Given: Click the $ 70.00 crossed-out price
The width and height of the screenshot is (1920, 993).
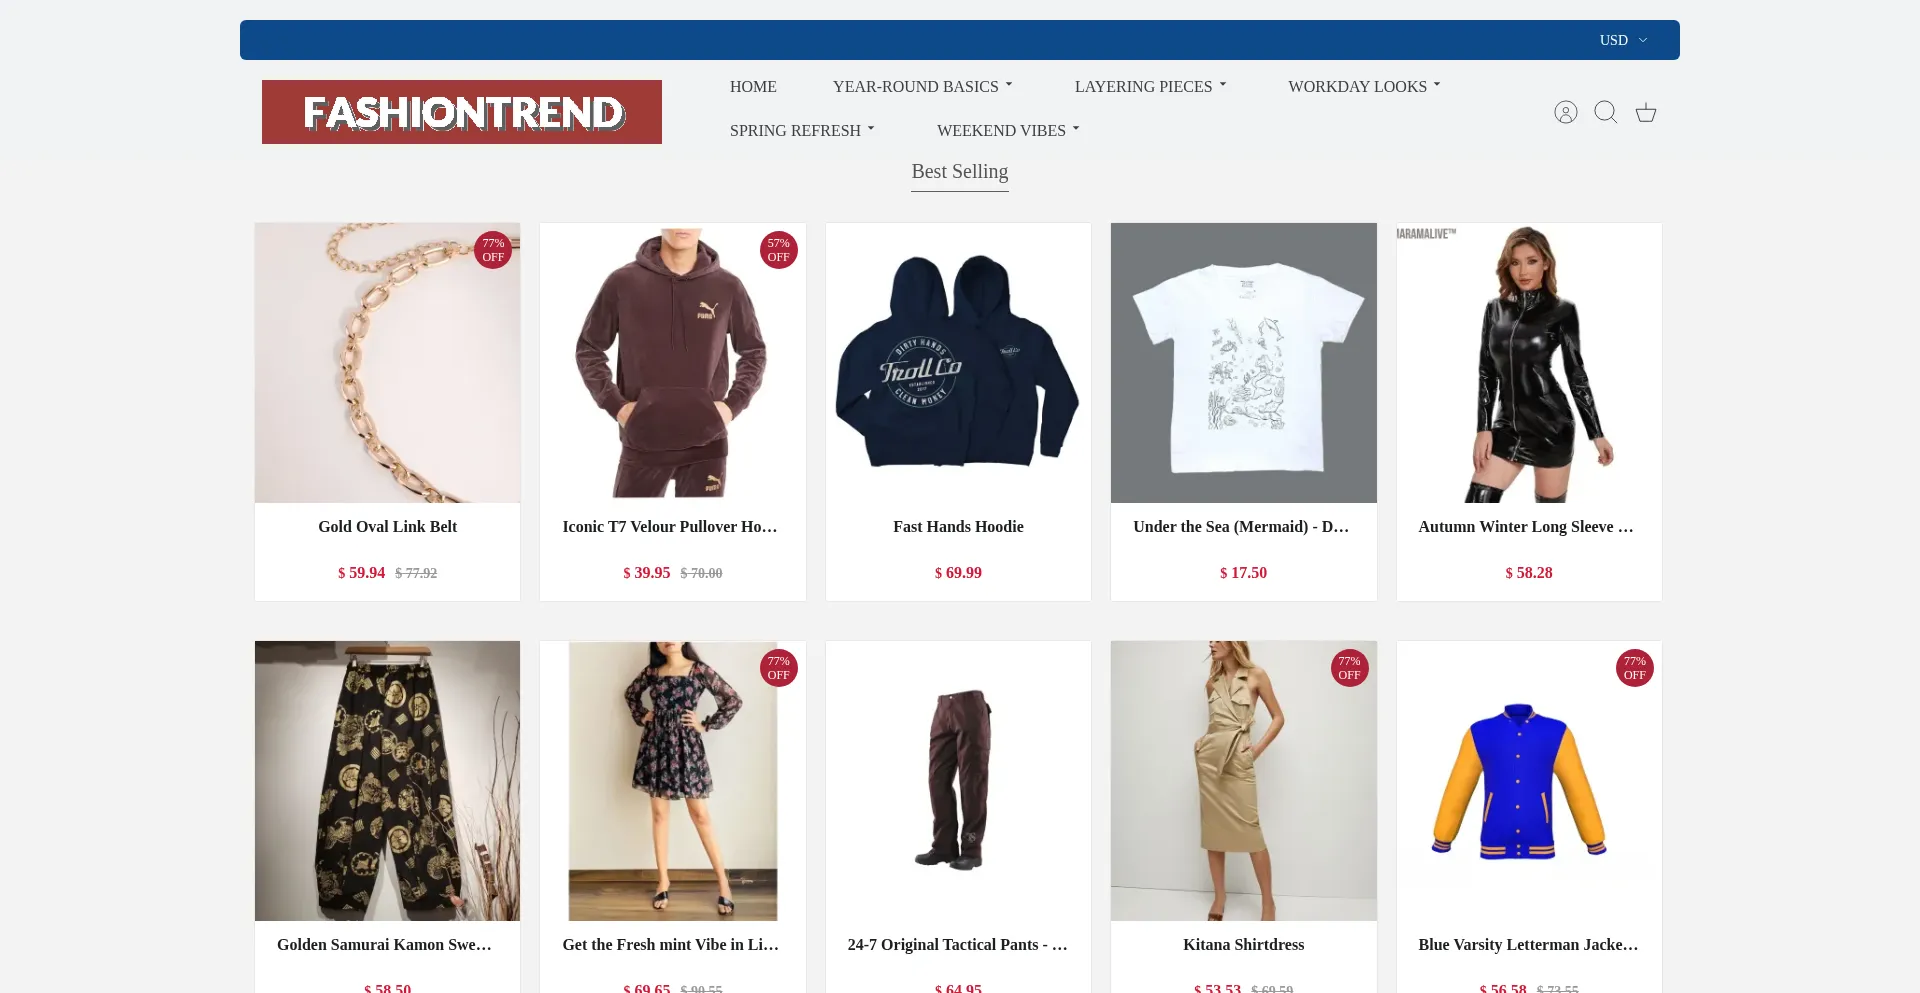Looking at the screenshot, I should [701, 573].
